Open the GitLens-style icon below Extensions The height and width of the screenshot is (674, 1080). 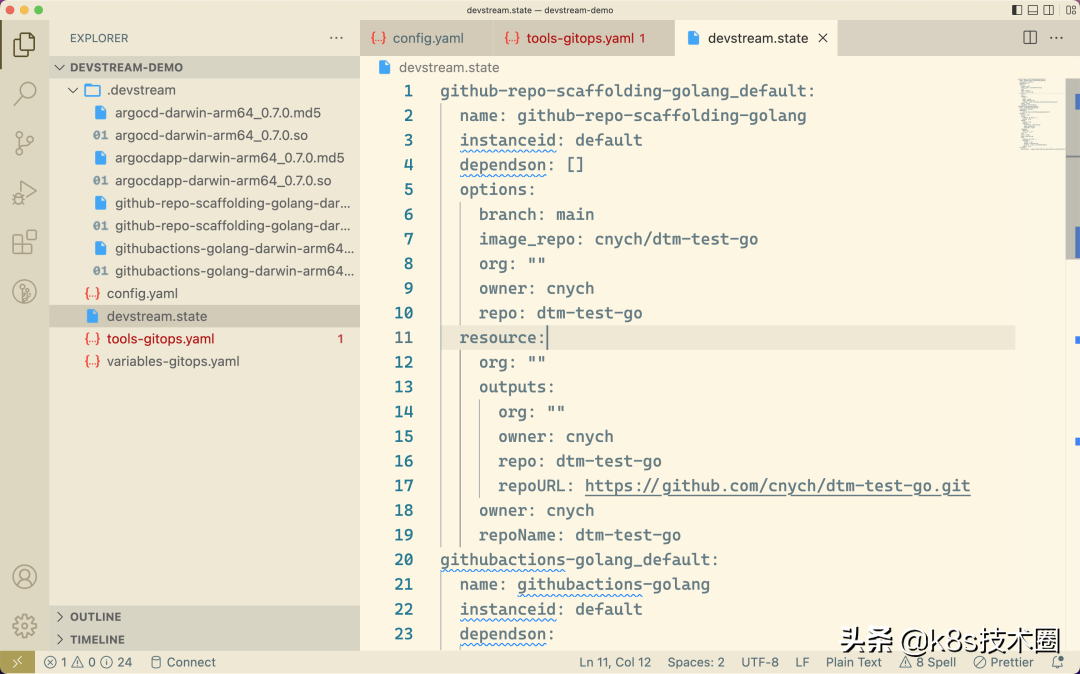pos(24,292)
